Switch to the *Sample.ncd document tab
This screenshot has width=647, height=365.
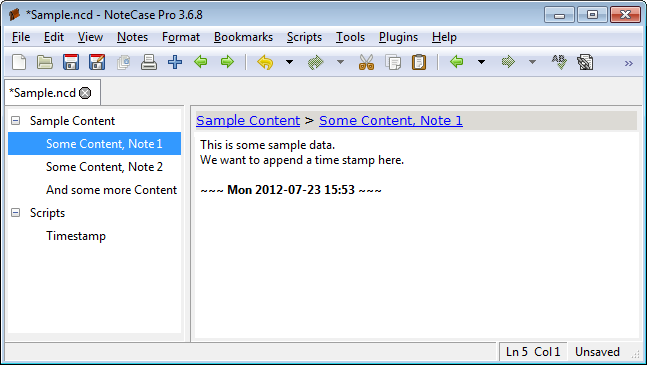click(43, 93)
